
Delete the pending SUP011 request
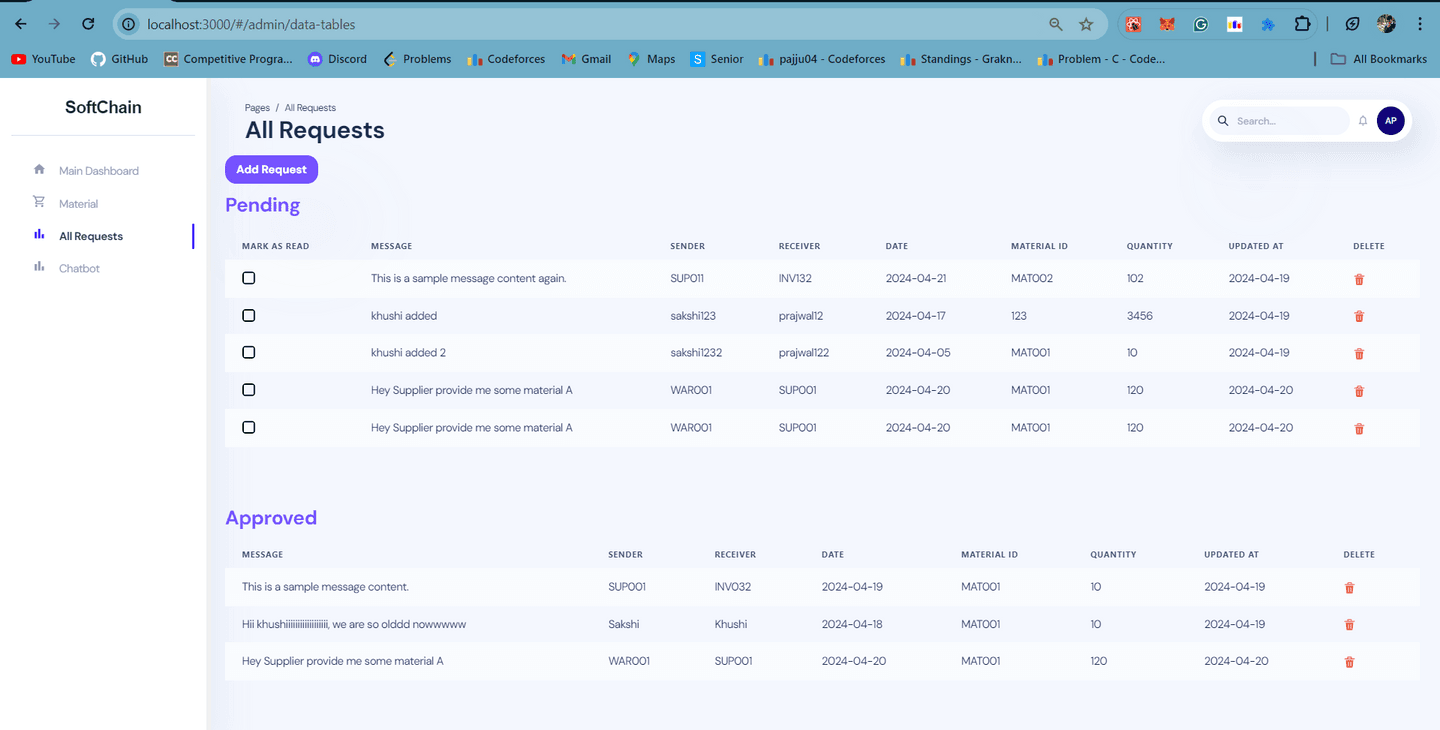click(x=1359, y=279)
